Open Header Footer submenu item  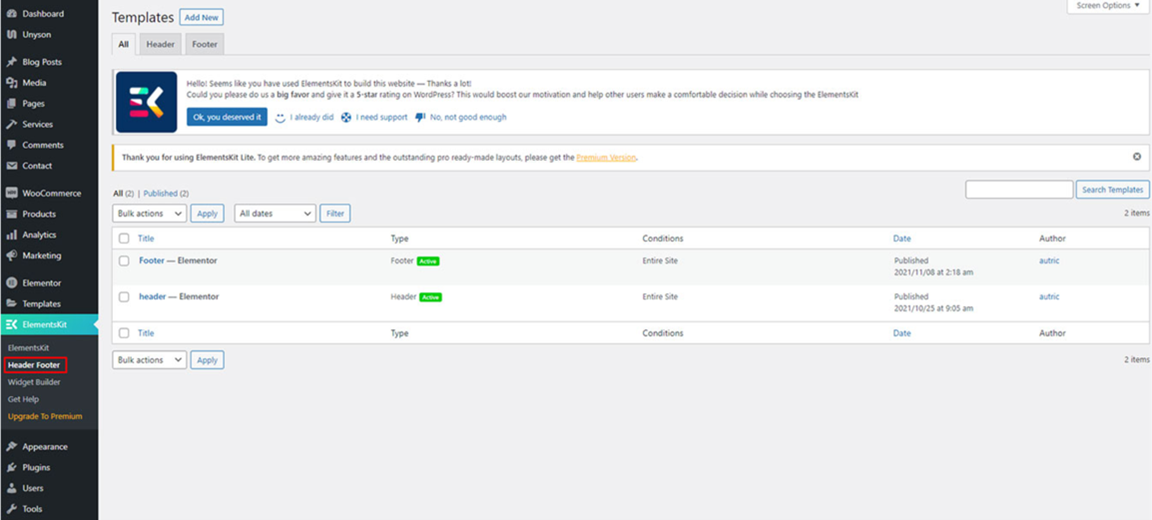coord(34,365)
